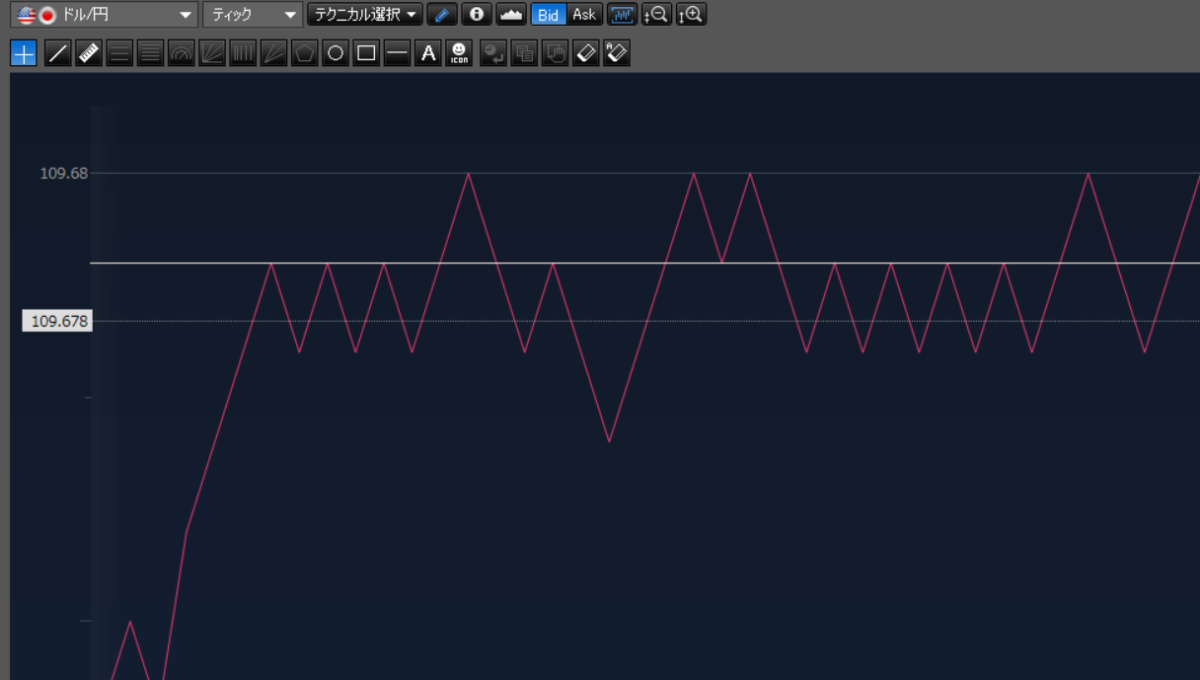The height and width of the screenshot is (680, 1200).
Task: Switch chart price to Bid
Action: (548, 15)
